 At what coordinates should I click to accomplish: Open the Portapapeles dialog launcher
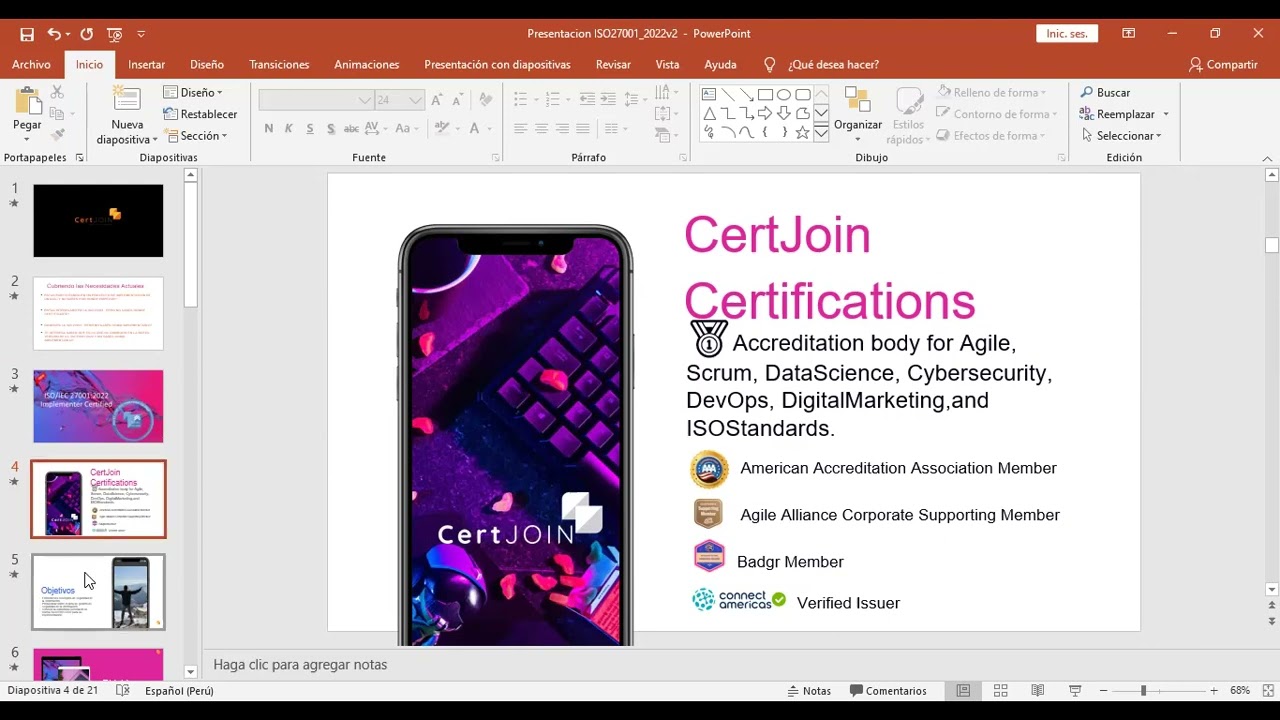point(78,158)
